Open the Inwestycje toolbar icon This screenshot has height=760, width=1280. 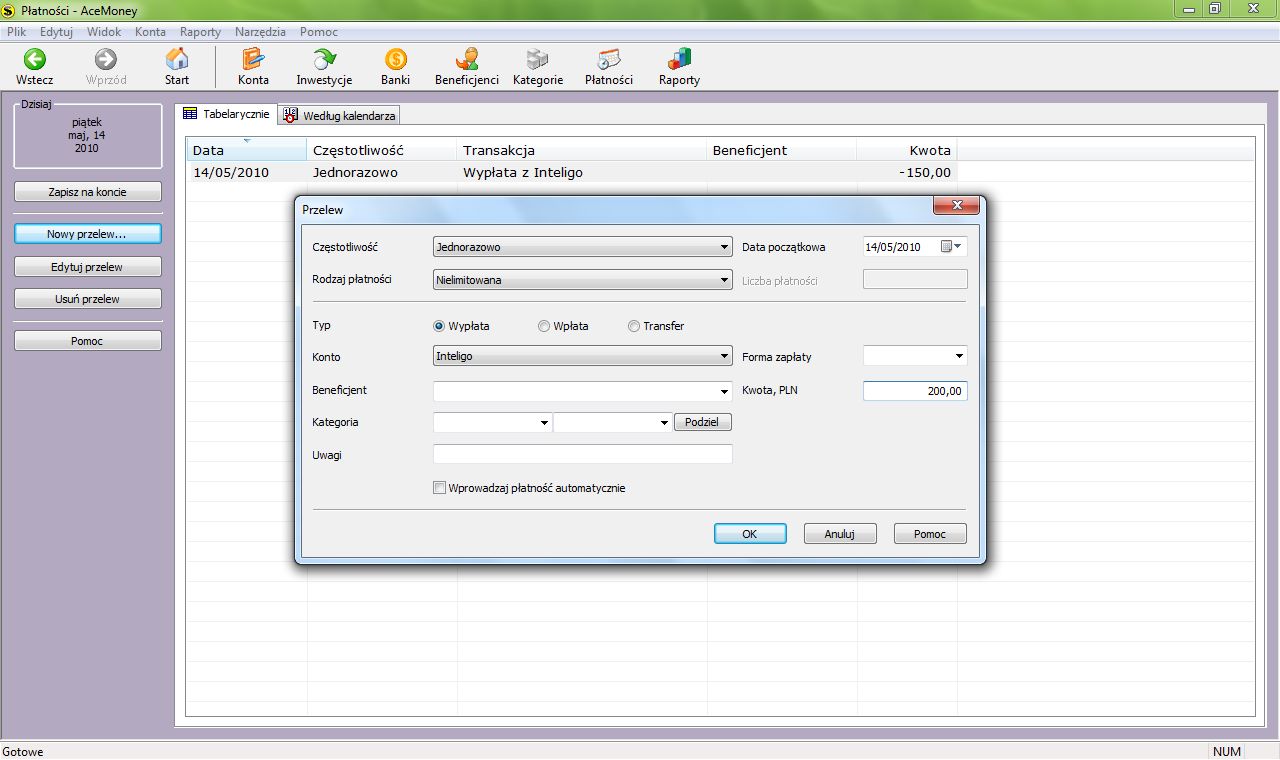324,59
